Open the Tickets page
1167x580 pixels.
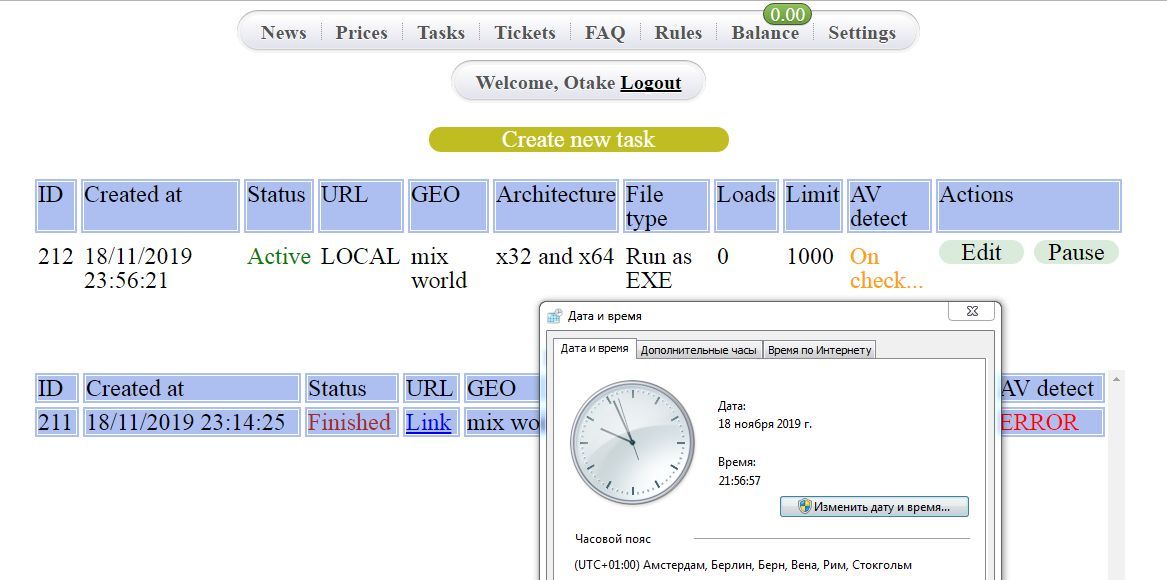(525, 33)
